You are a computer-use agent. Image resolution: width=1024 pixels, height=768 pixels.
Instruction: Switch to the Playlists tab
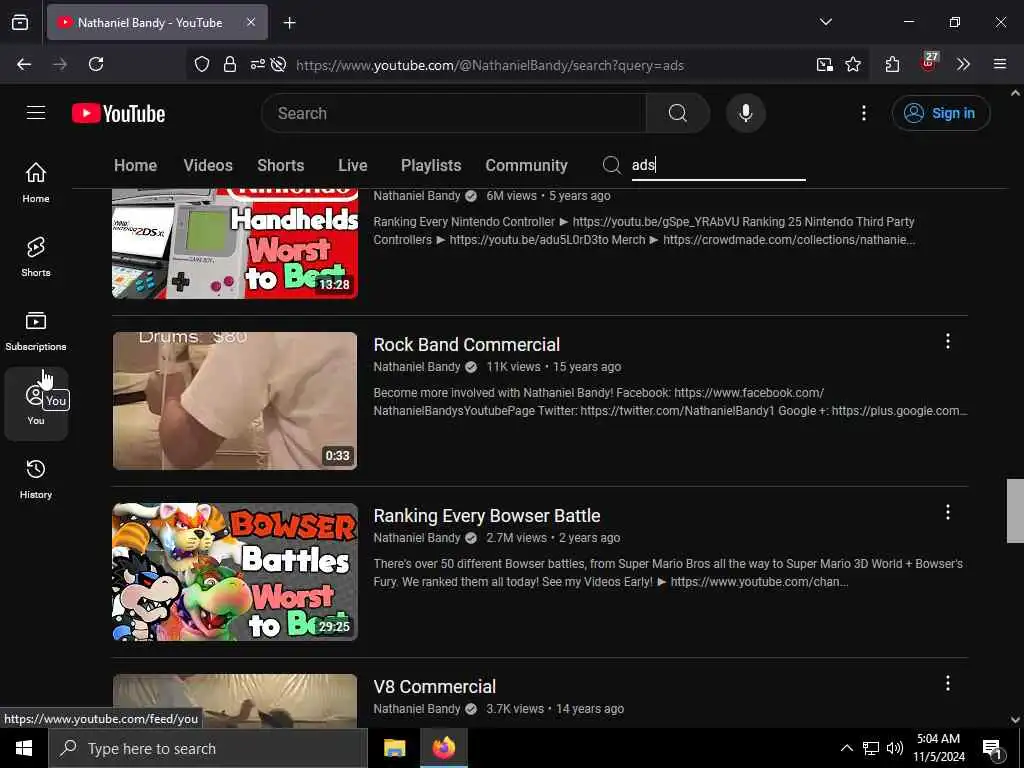coord(431,165)
